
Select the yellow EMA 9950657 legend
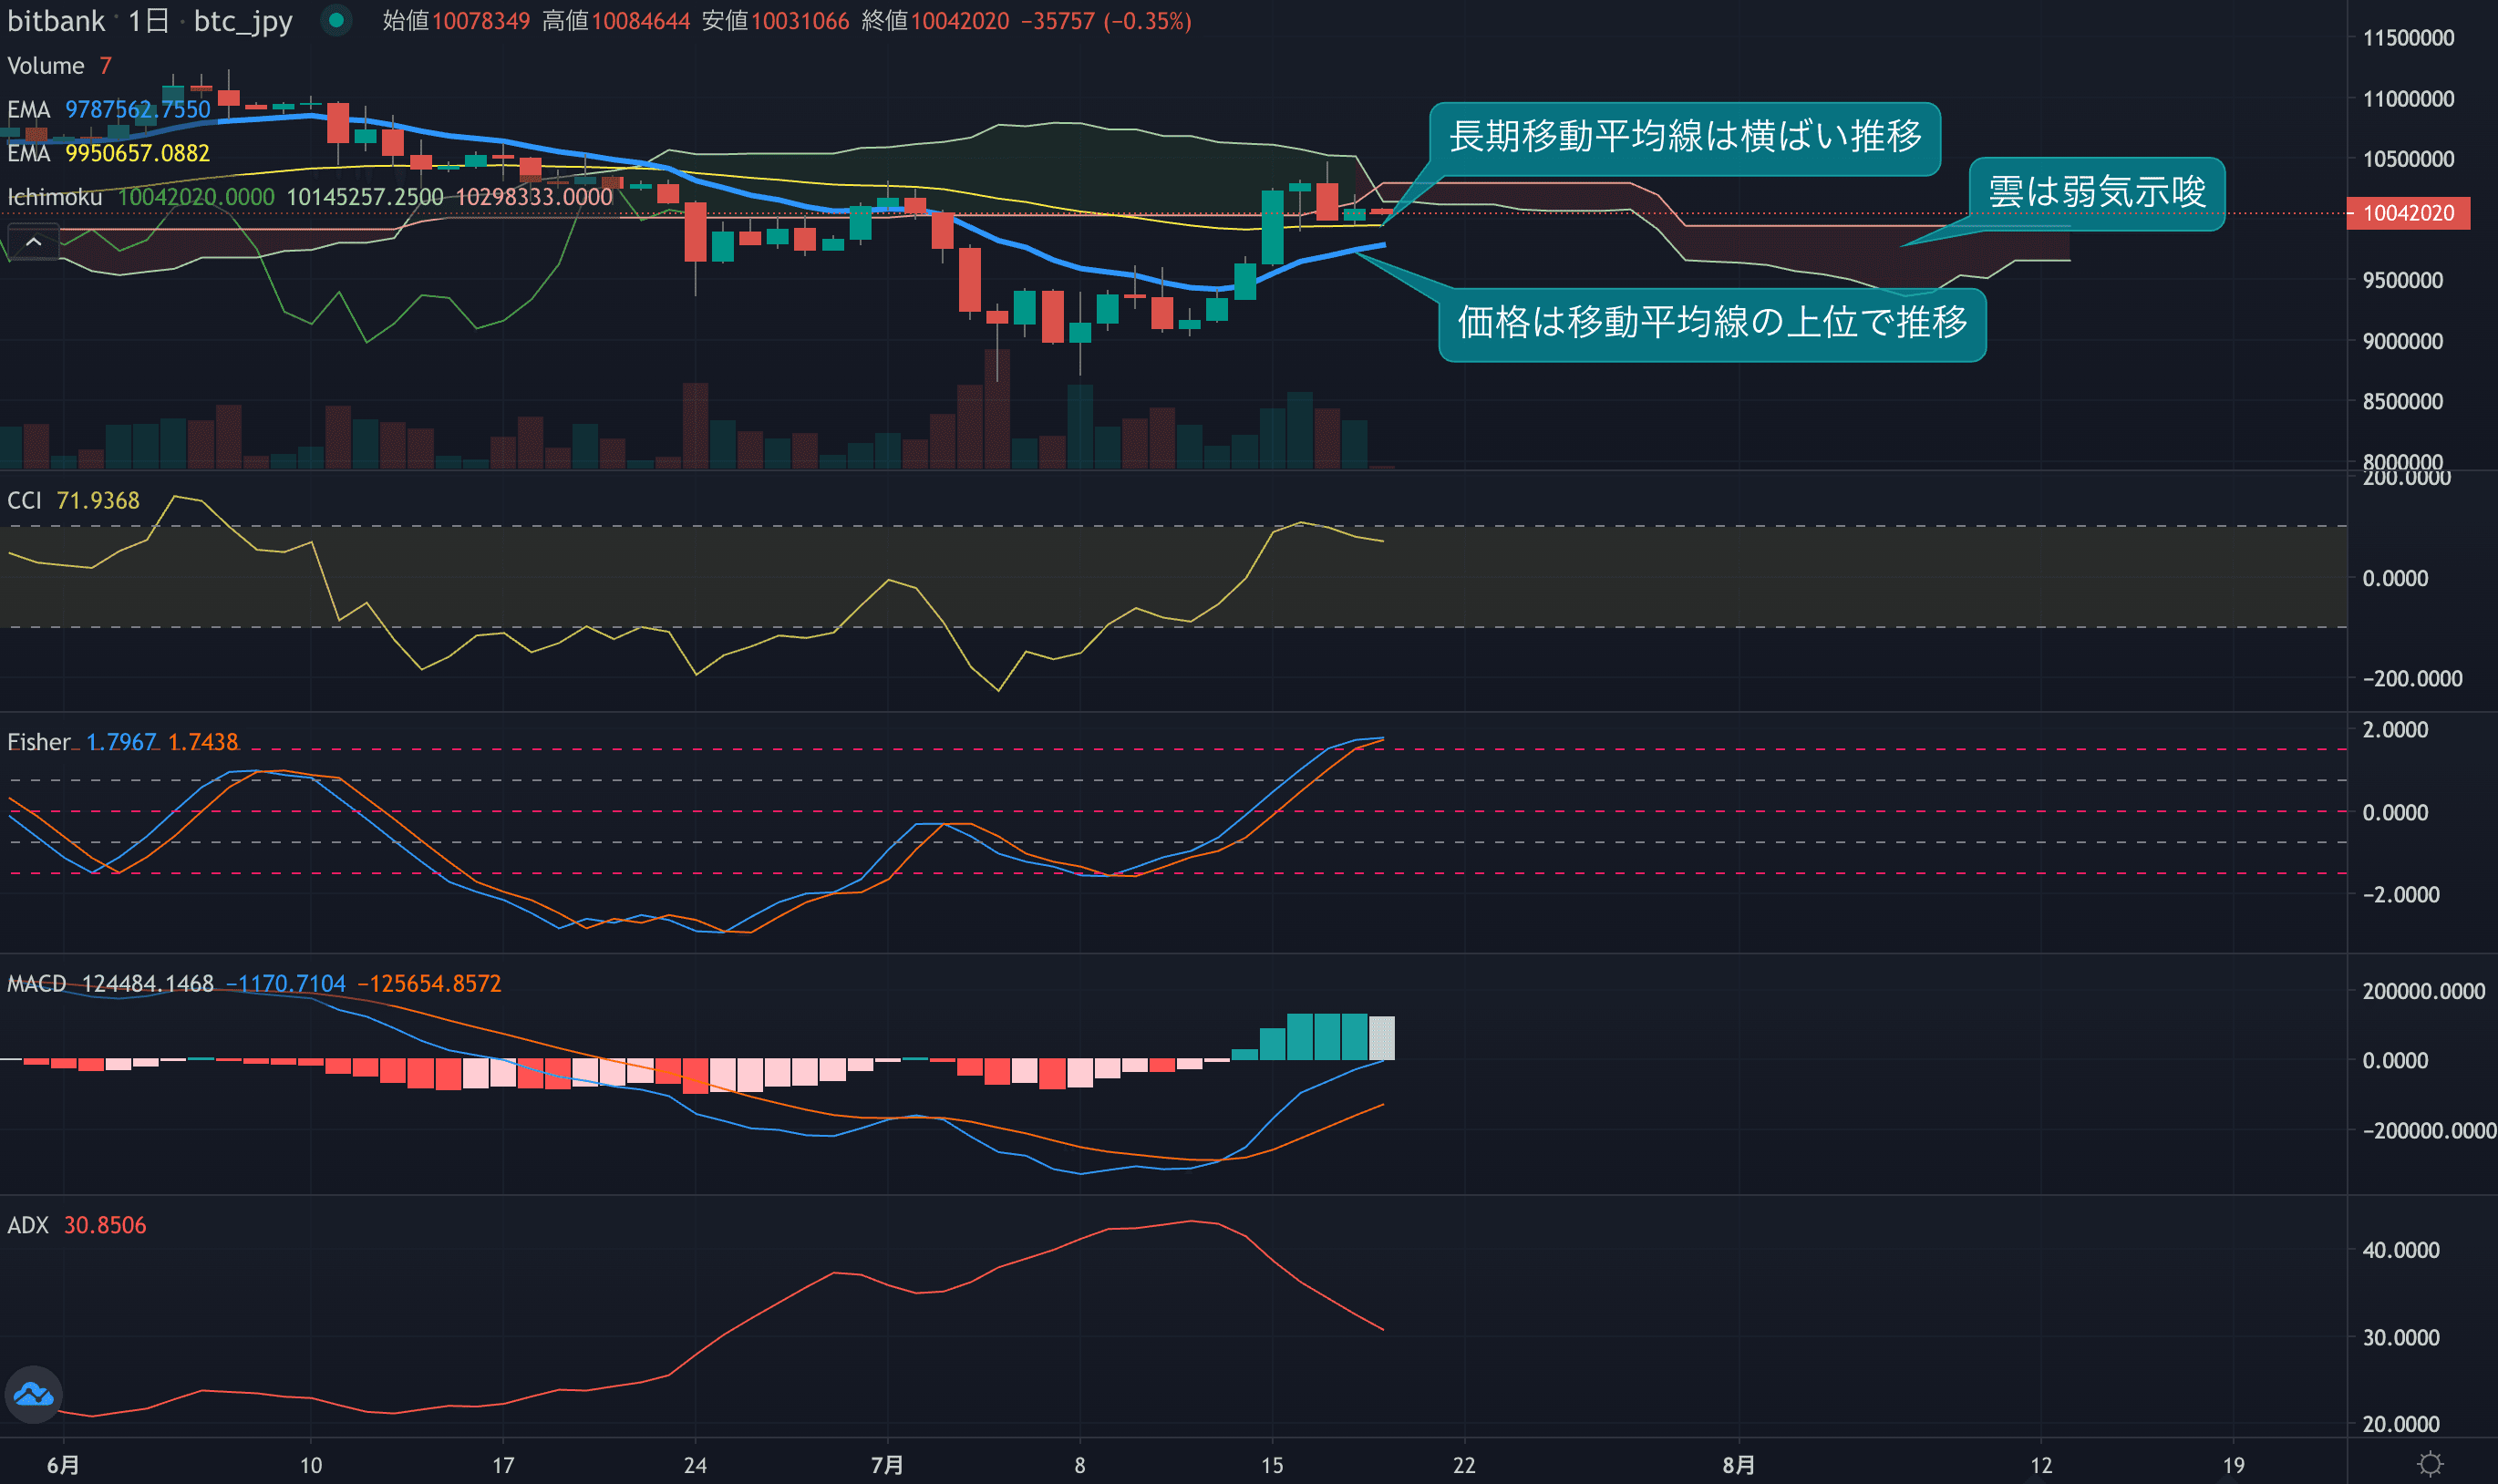(x=108, y=153)
